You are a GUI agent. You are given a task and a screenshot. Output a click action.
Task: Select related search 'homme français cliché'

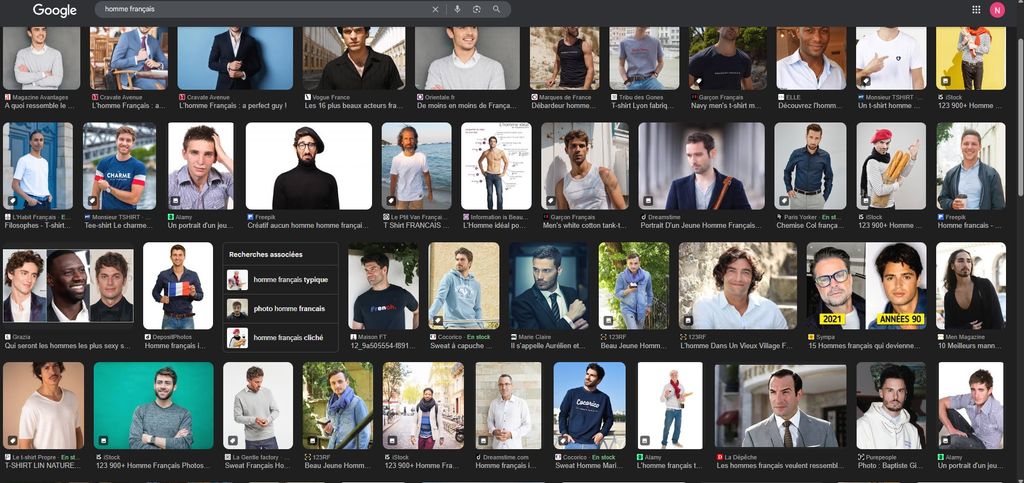pyautogui.click(x=288, y=338)
